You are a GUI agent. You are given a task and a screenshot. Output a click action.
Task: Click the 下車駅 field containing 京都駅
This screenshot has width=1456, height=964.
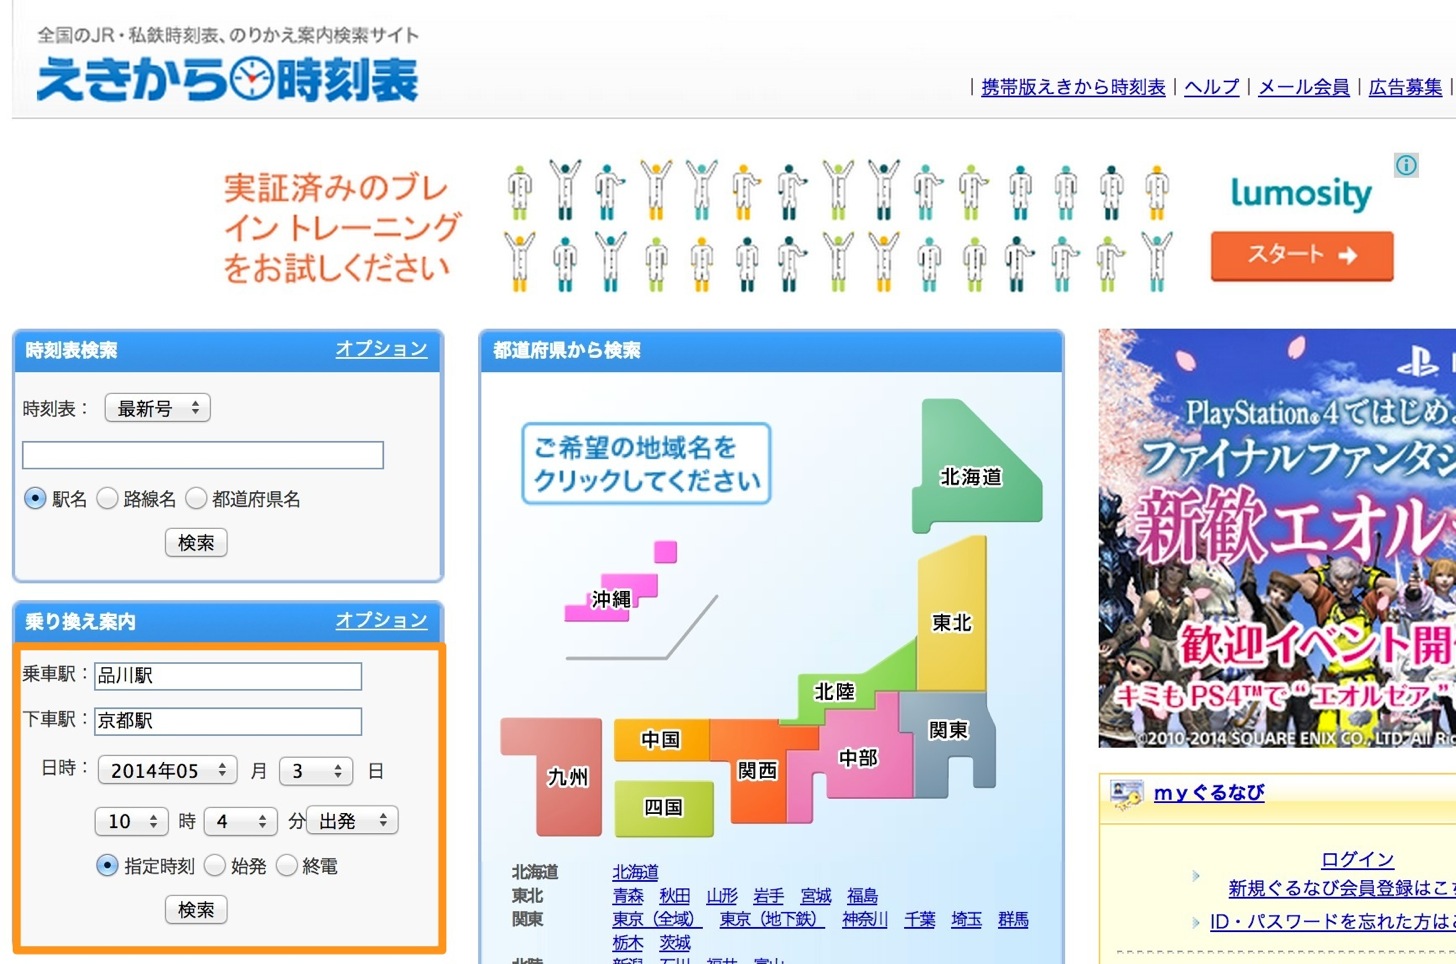pos(228,721)
